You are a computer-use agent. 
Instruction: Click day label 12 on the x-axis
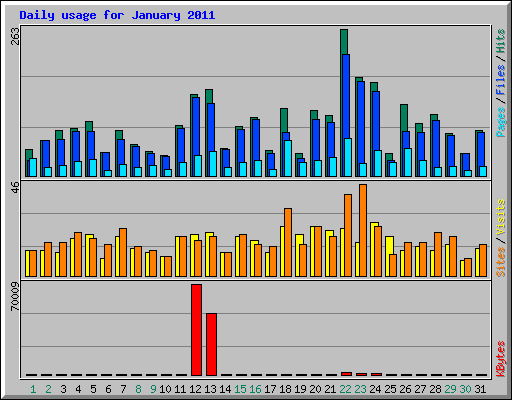[195, 389]
